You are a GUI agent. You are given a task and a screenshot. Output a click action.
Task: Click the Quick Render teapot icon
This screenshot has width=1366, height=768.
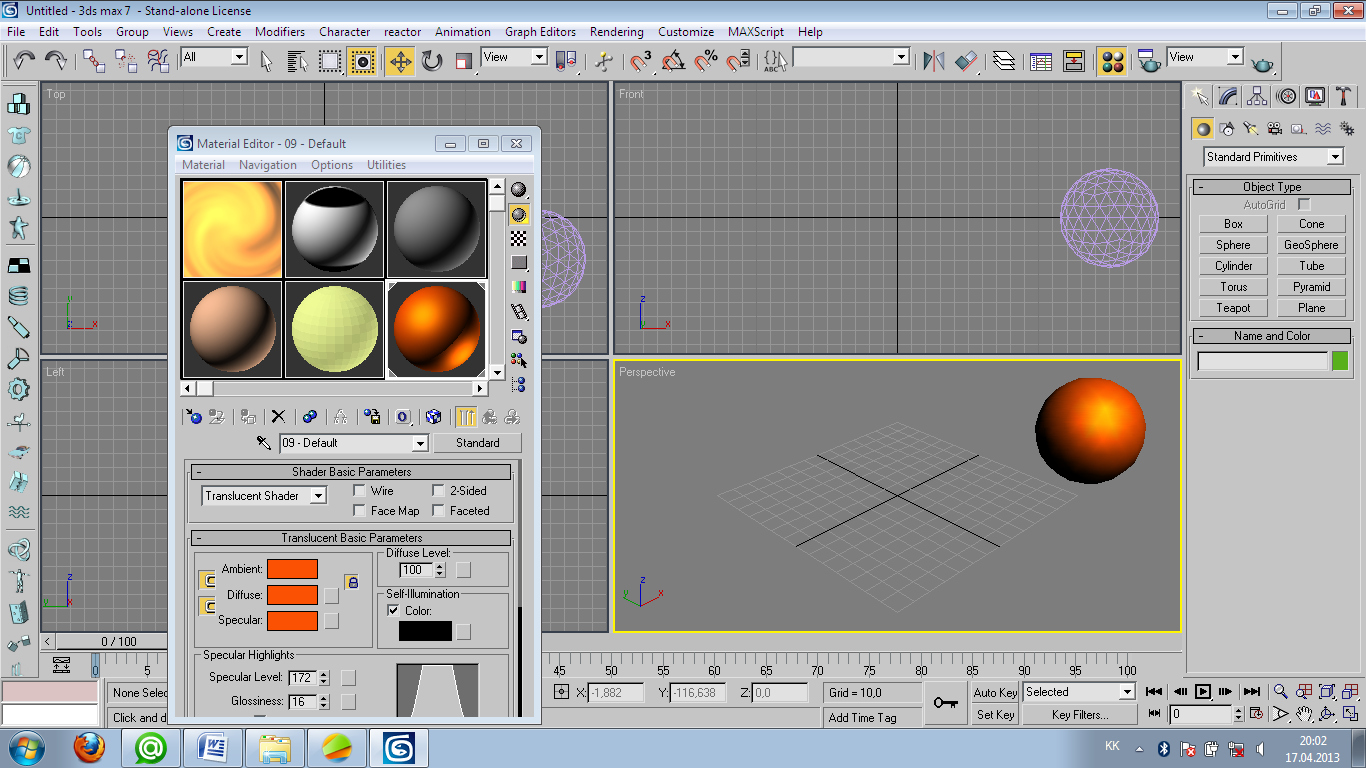point(1263,62)
